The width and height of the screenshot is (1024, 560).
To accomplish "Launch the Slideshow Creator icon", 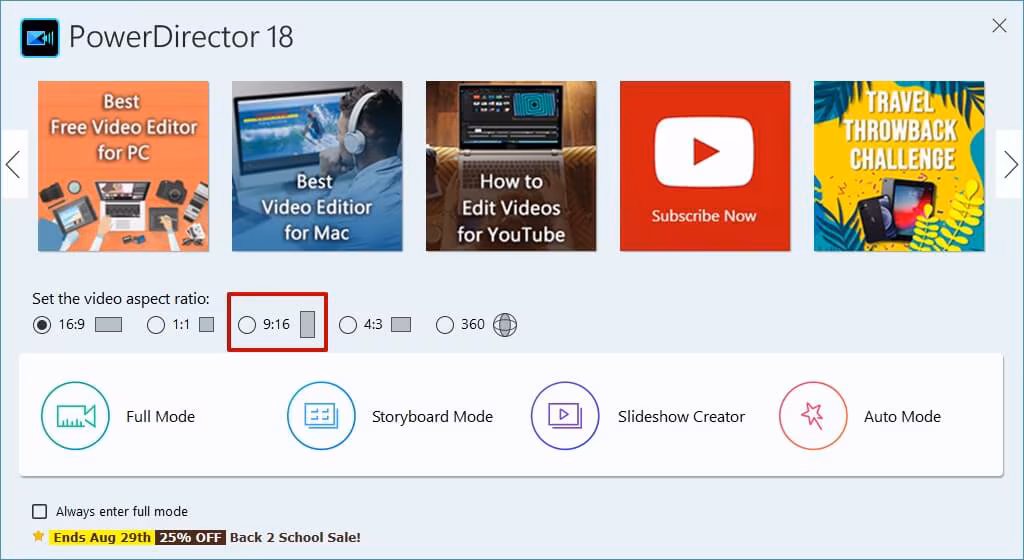I will click(x=565, y=416).
